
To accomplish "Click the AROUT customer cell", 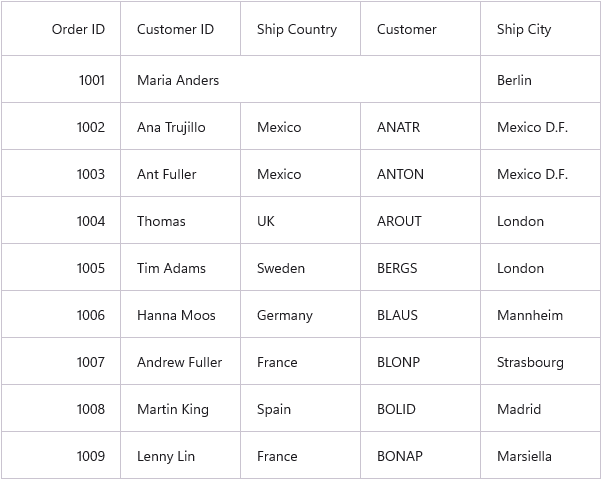I will tap(420, 220).
